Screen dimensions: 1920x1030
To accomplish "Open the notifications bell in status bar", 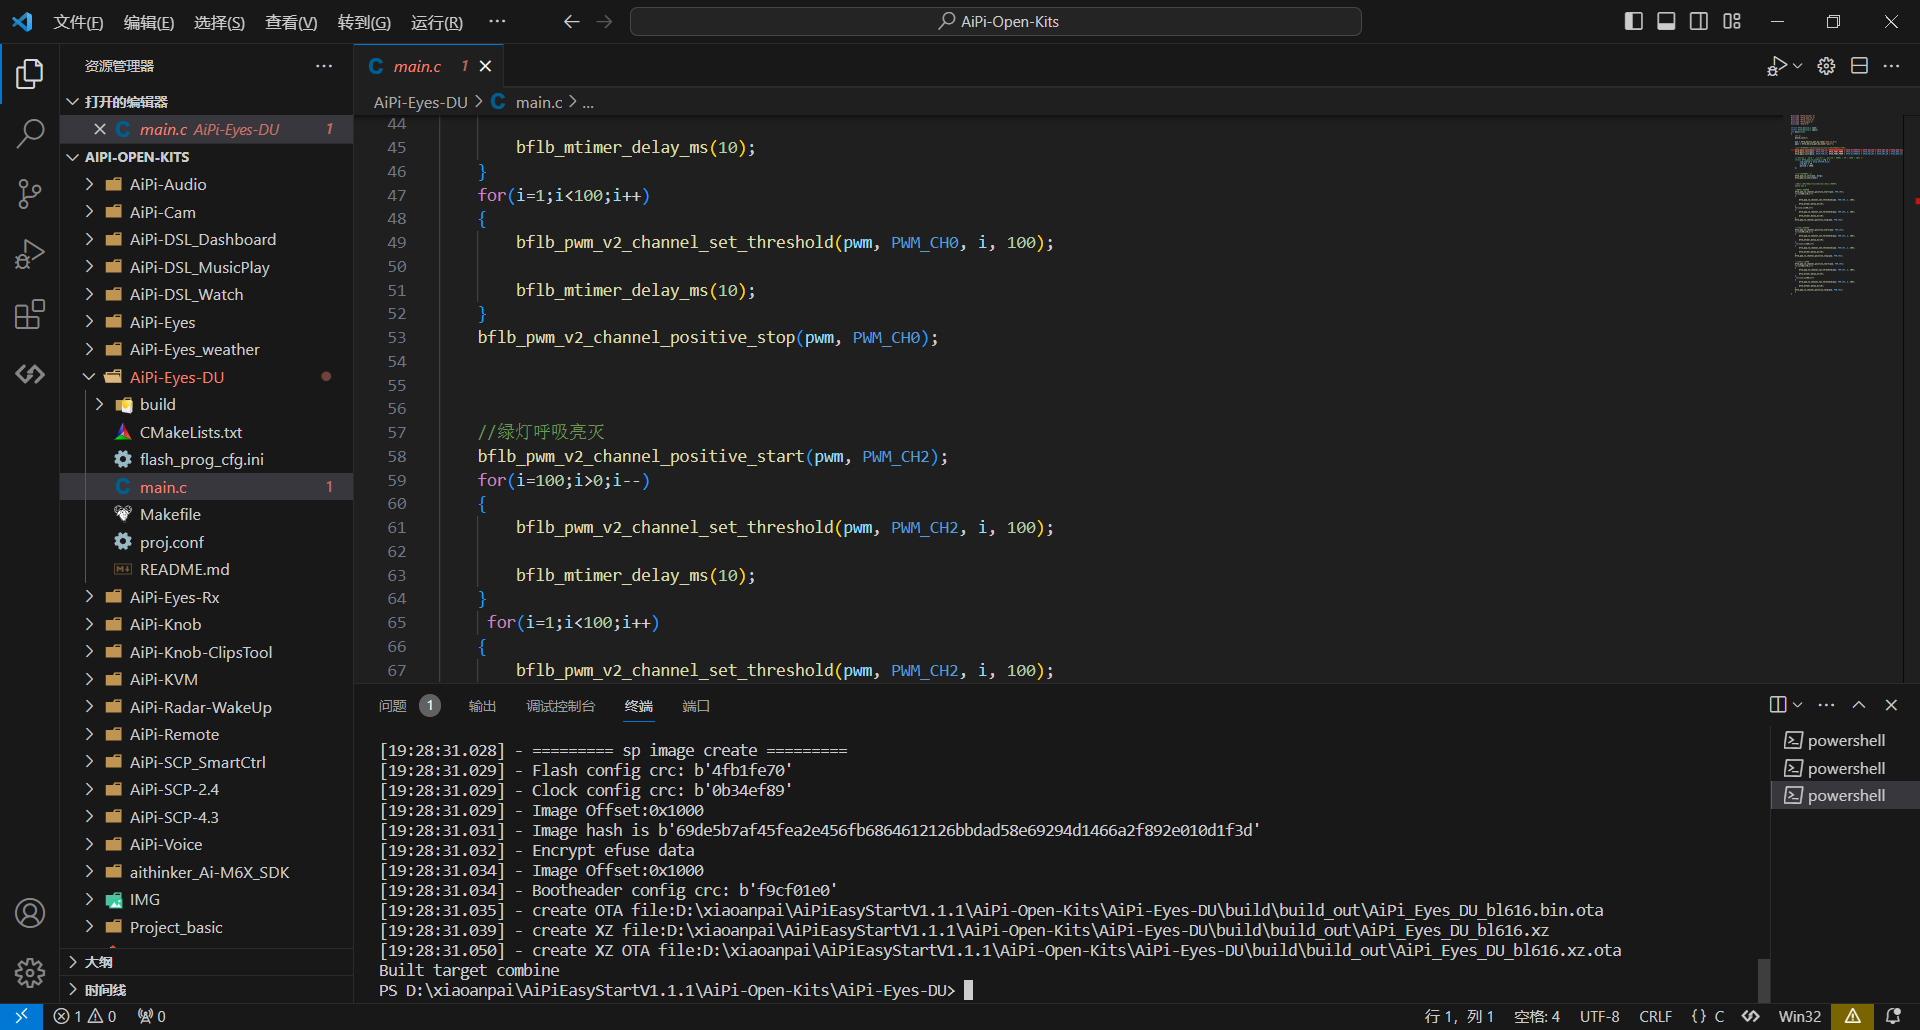I will pyautogui.click(x=1893, y=1016).
